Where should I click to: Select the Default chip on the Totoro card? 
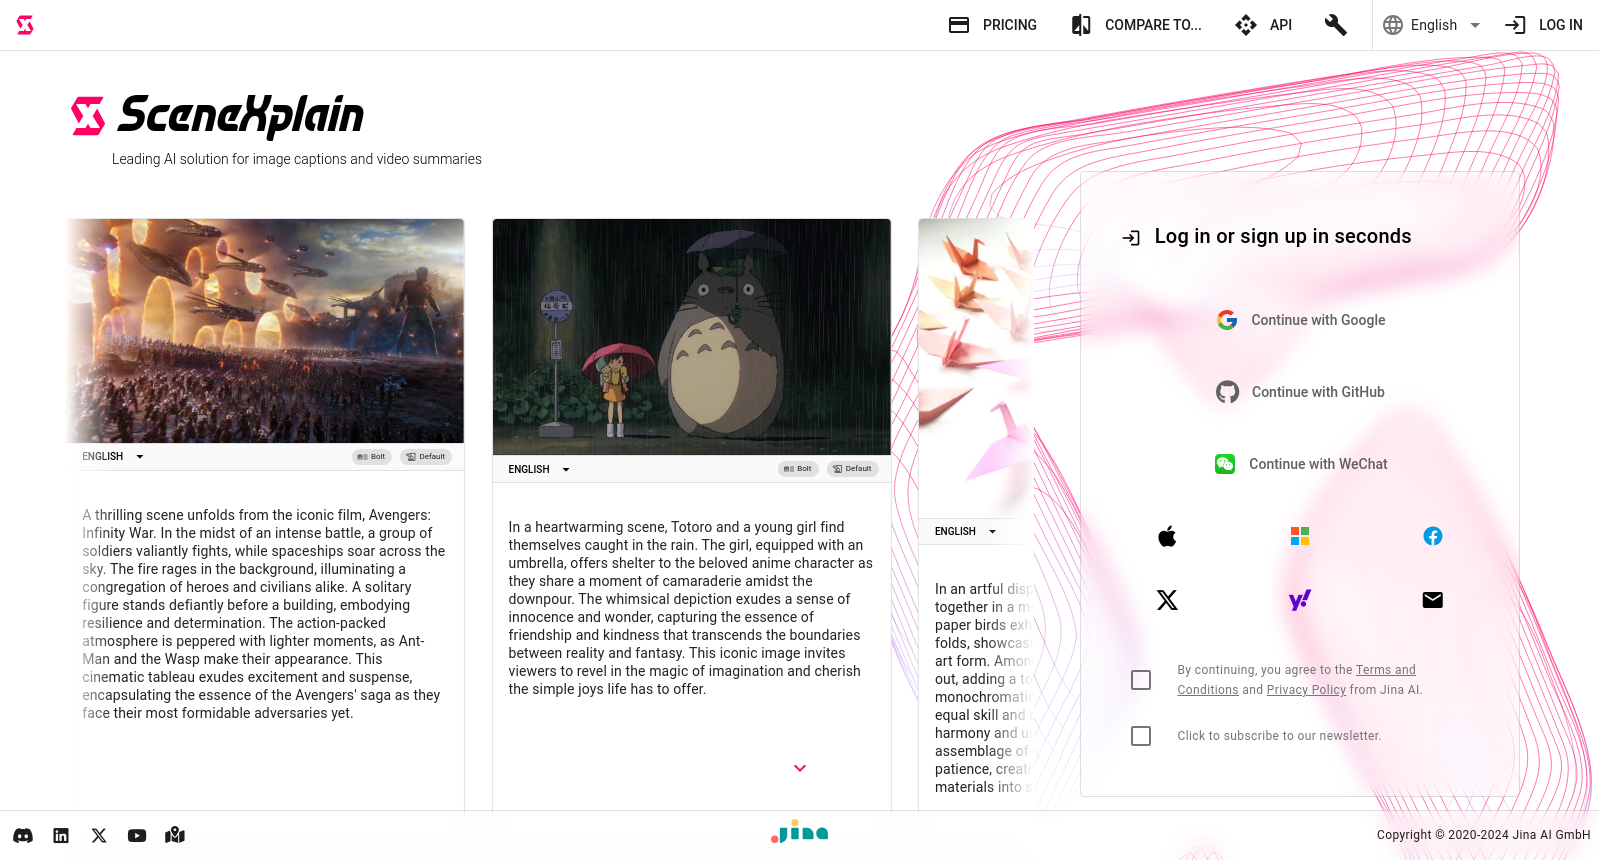tap(852, 469)
